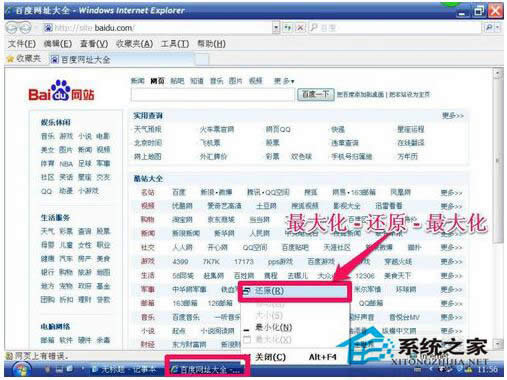Click the red X stop-loading icon
The height and width of the screenshot is (380, 507).
(x=300, y=28)
